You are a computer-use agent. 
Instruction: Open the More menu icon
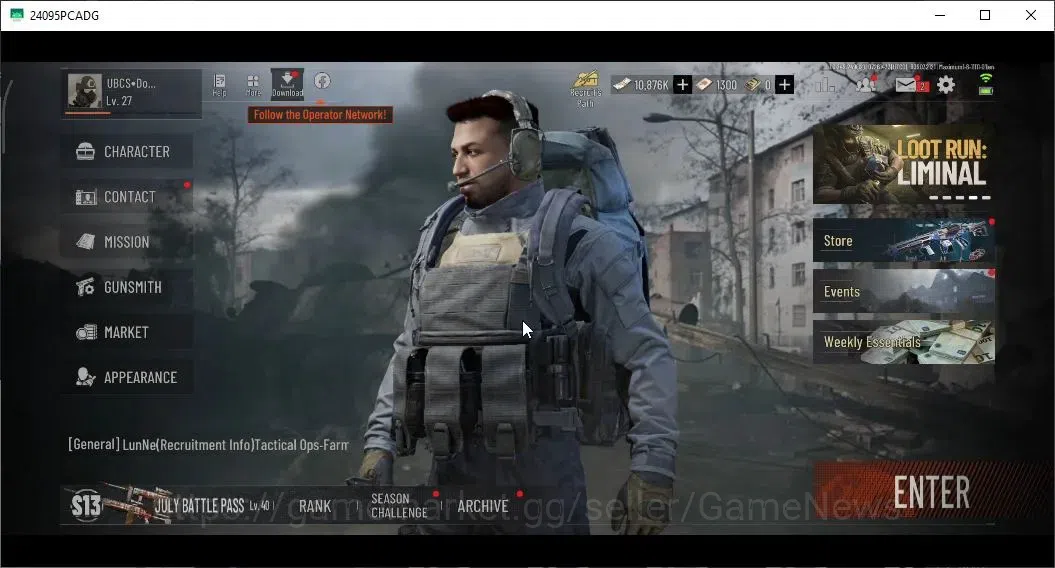tap(253, 85)
